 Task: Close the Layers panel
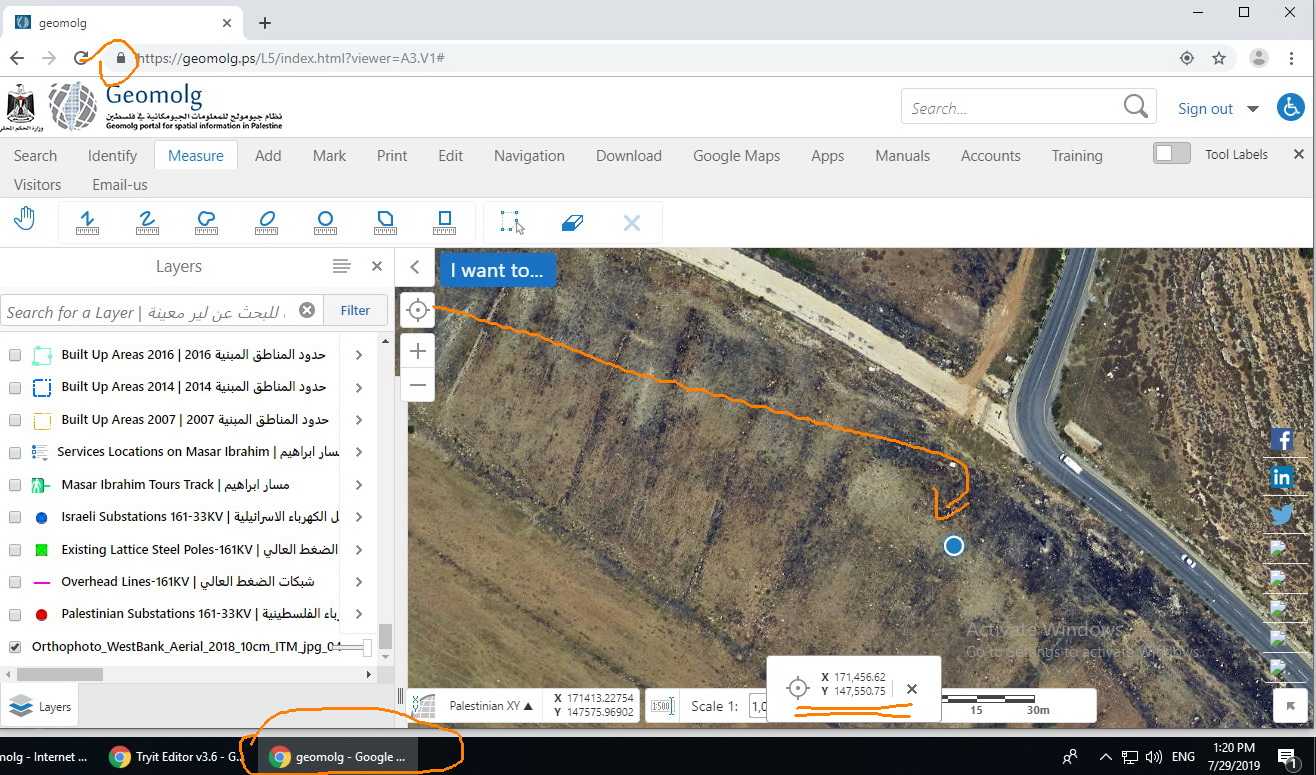coord(377,266)
